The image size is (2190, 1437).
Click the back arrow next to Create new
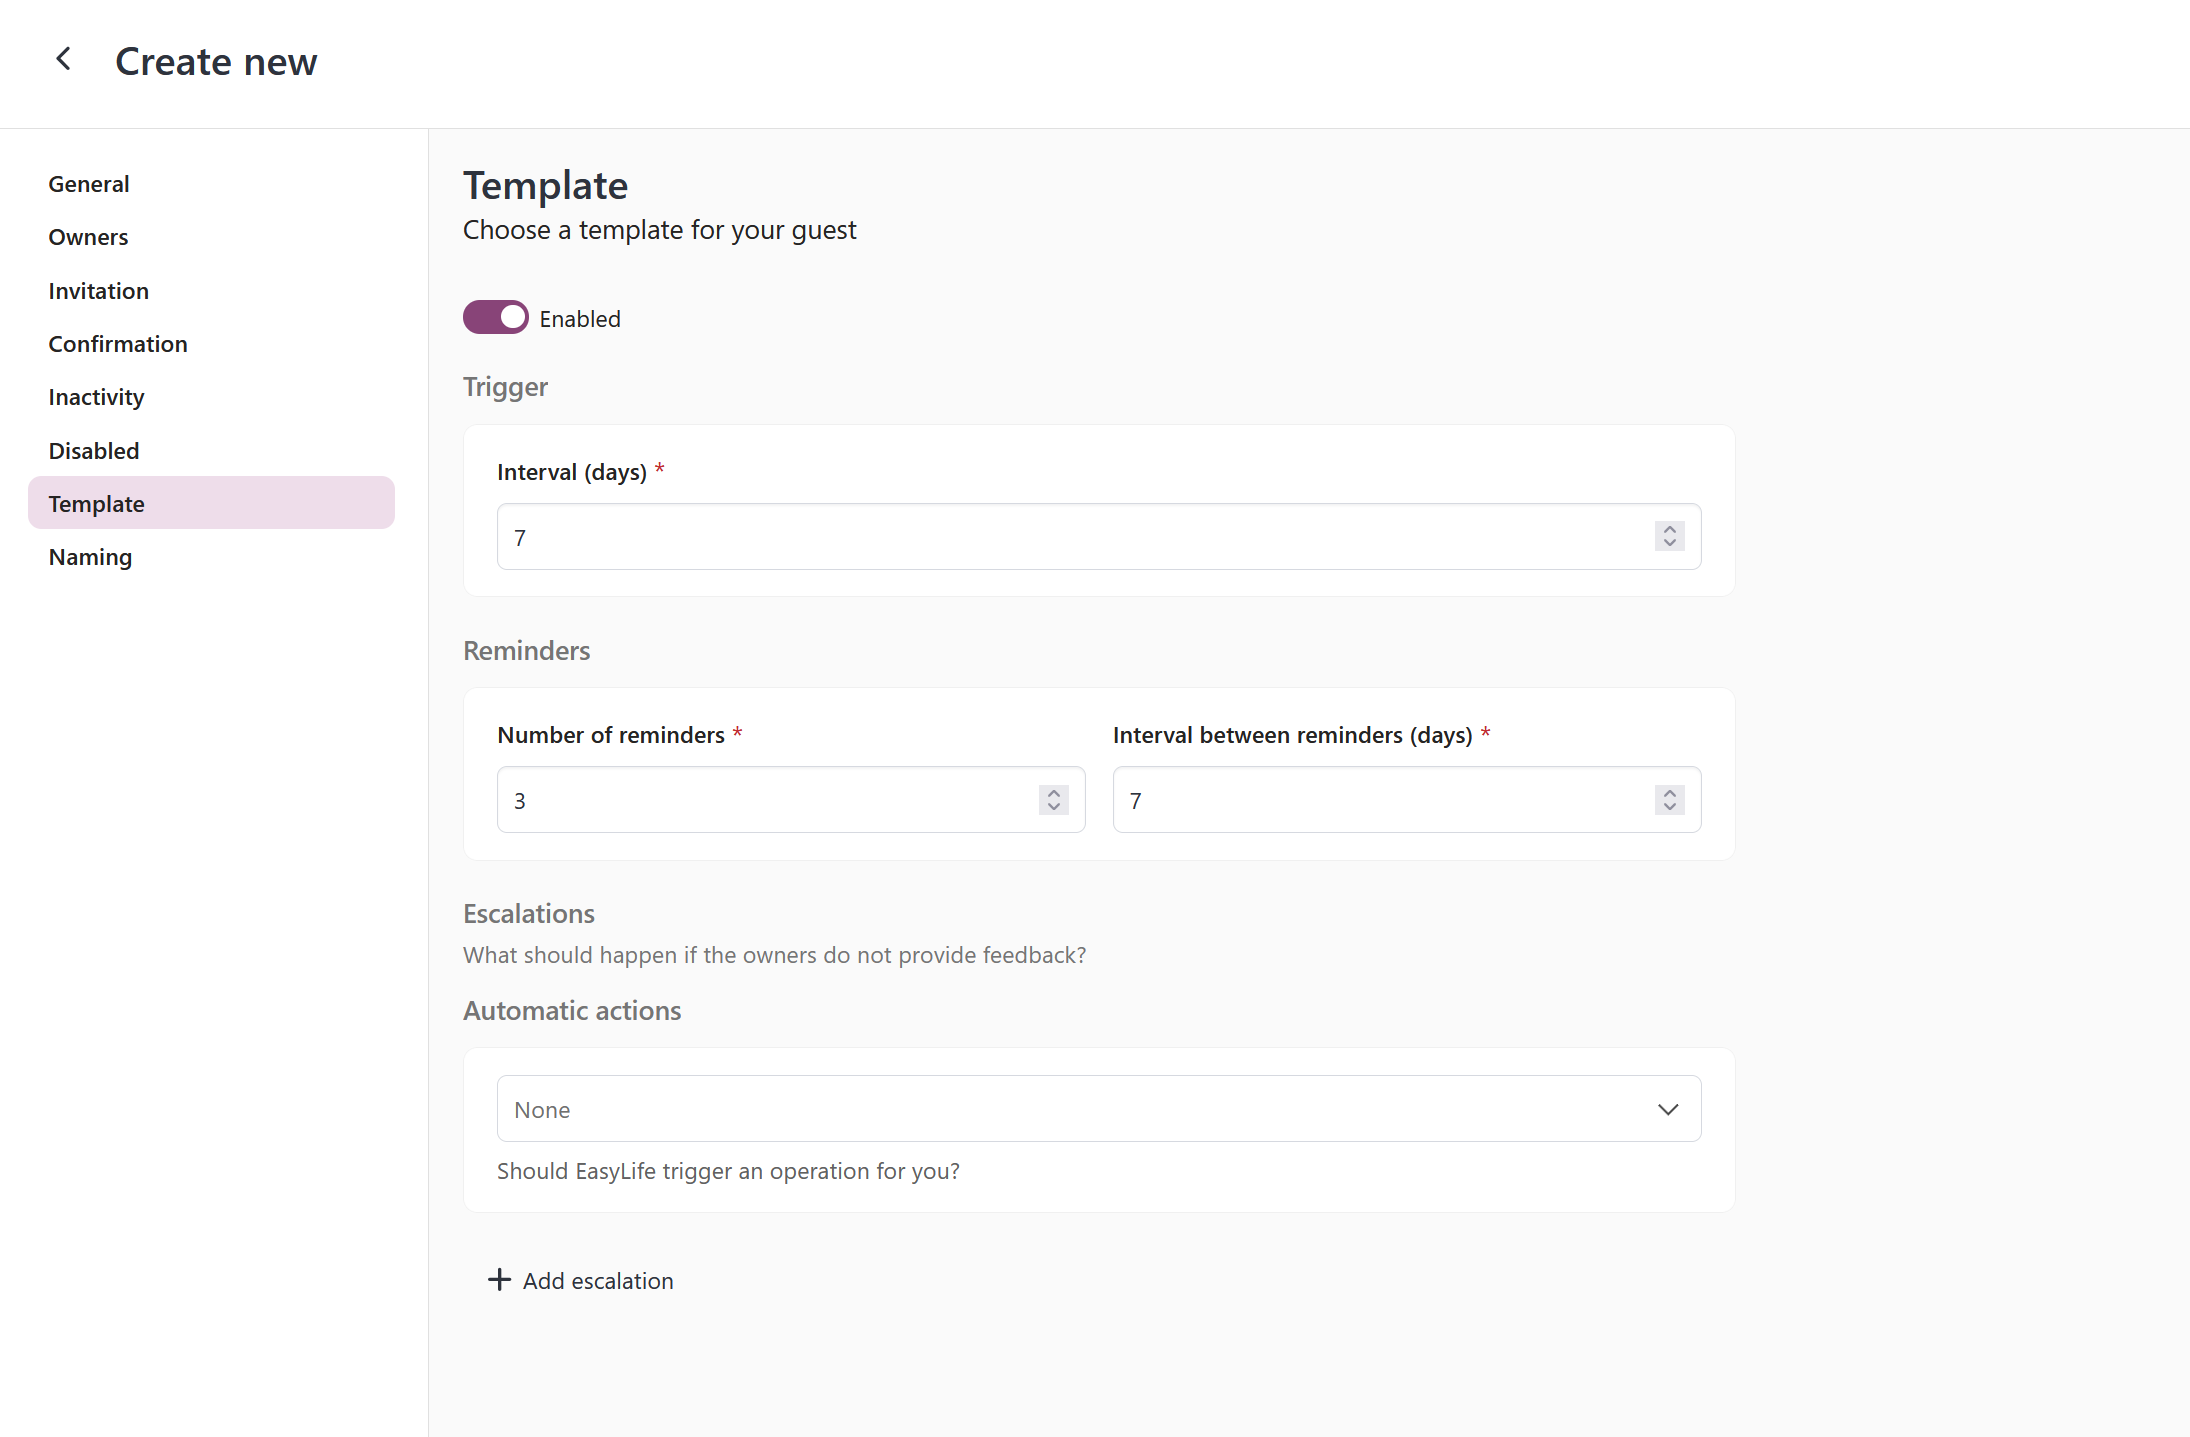click(64, 59)
